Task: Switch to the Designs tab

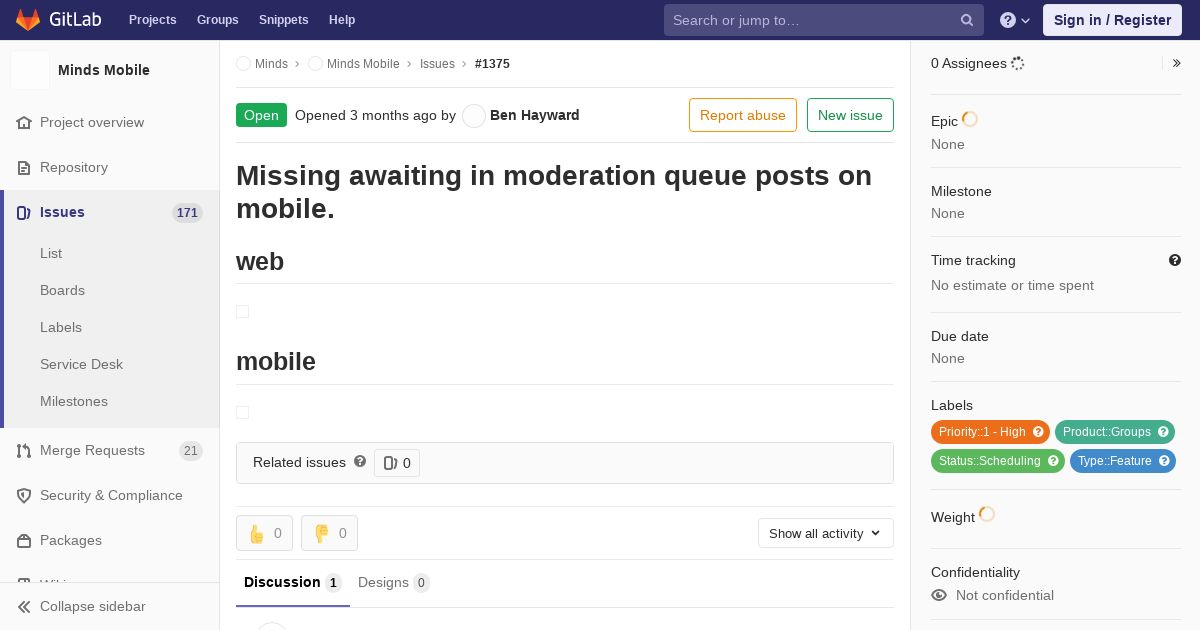Action: 393,583
